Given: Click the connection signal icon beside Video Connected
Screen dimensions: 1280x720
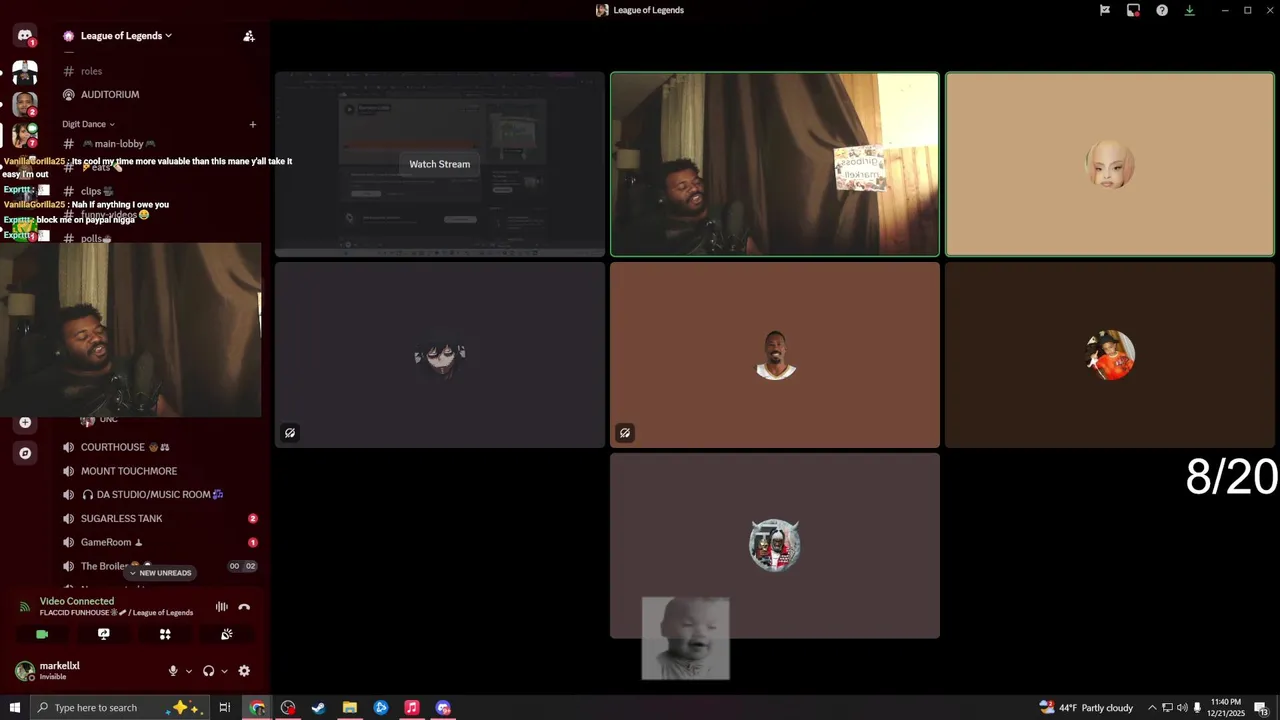Looking at the screenshot, I should coord(25,607).
